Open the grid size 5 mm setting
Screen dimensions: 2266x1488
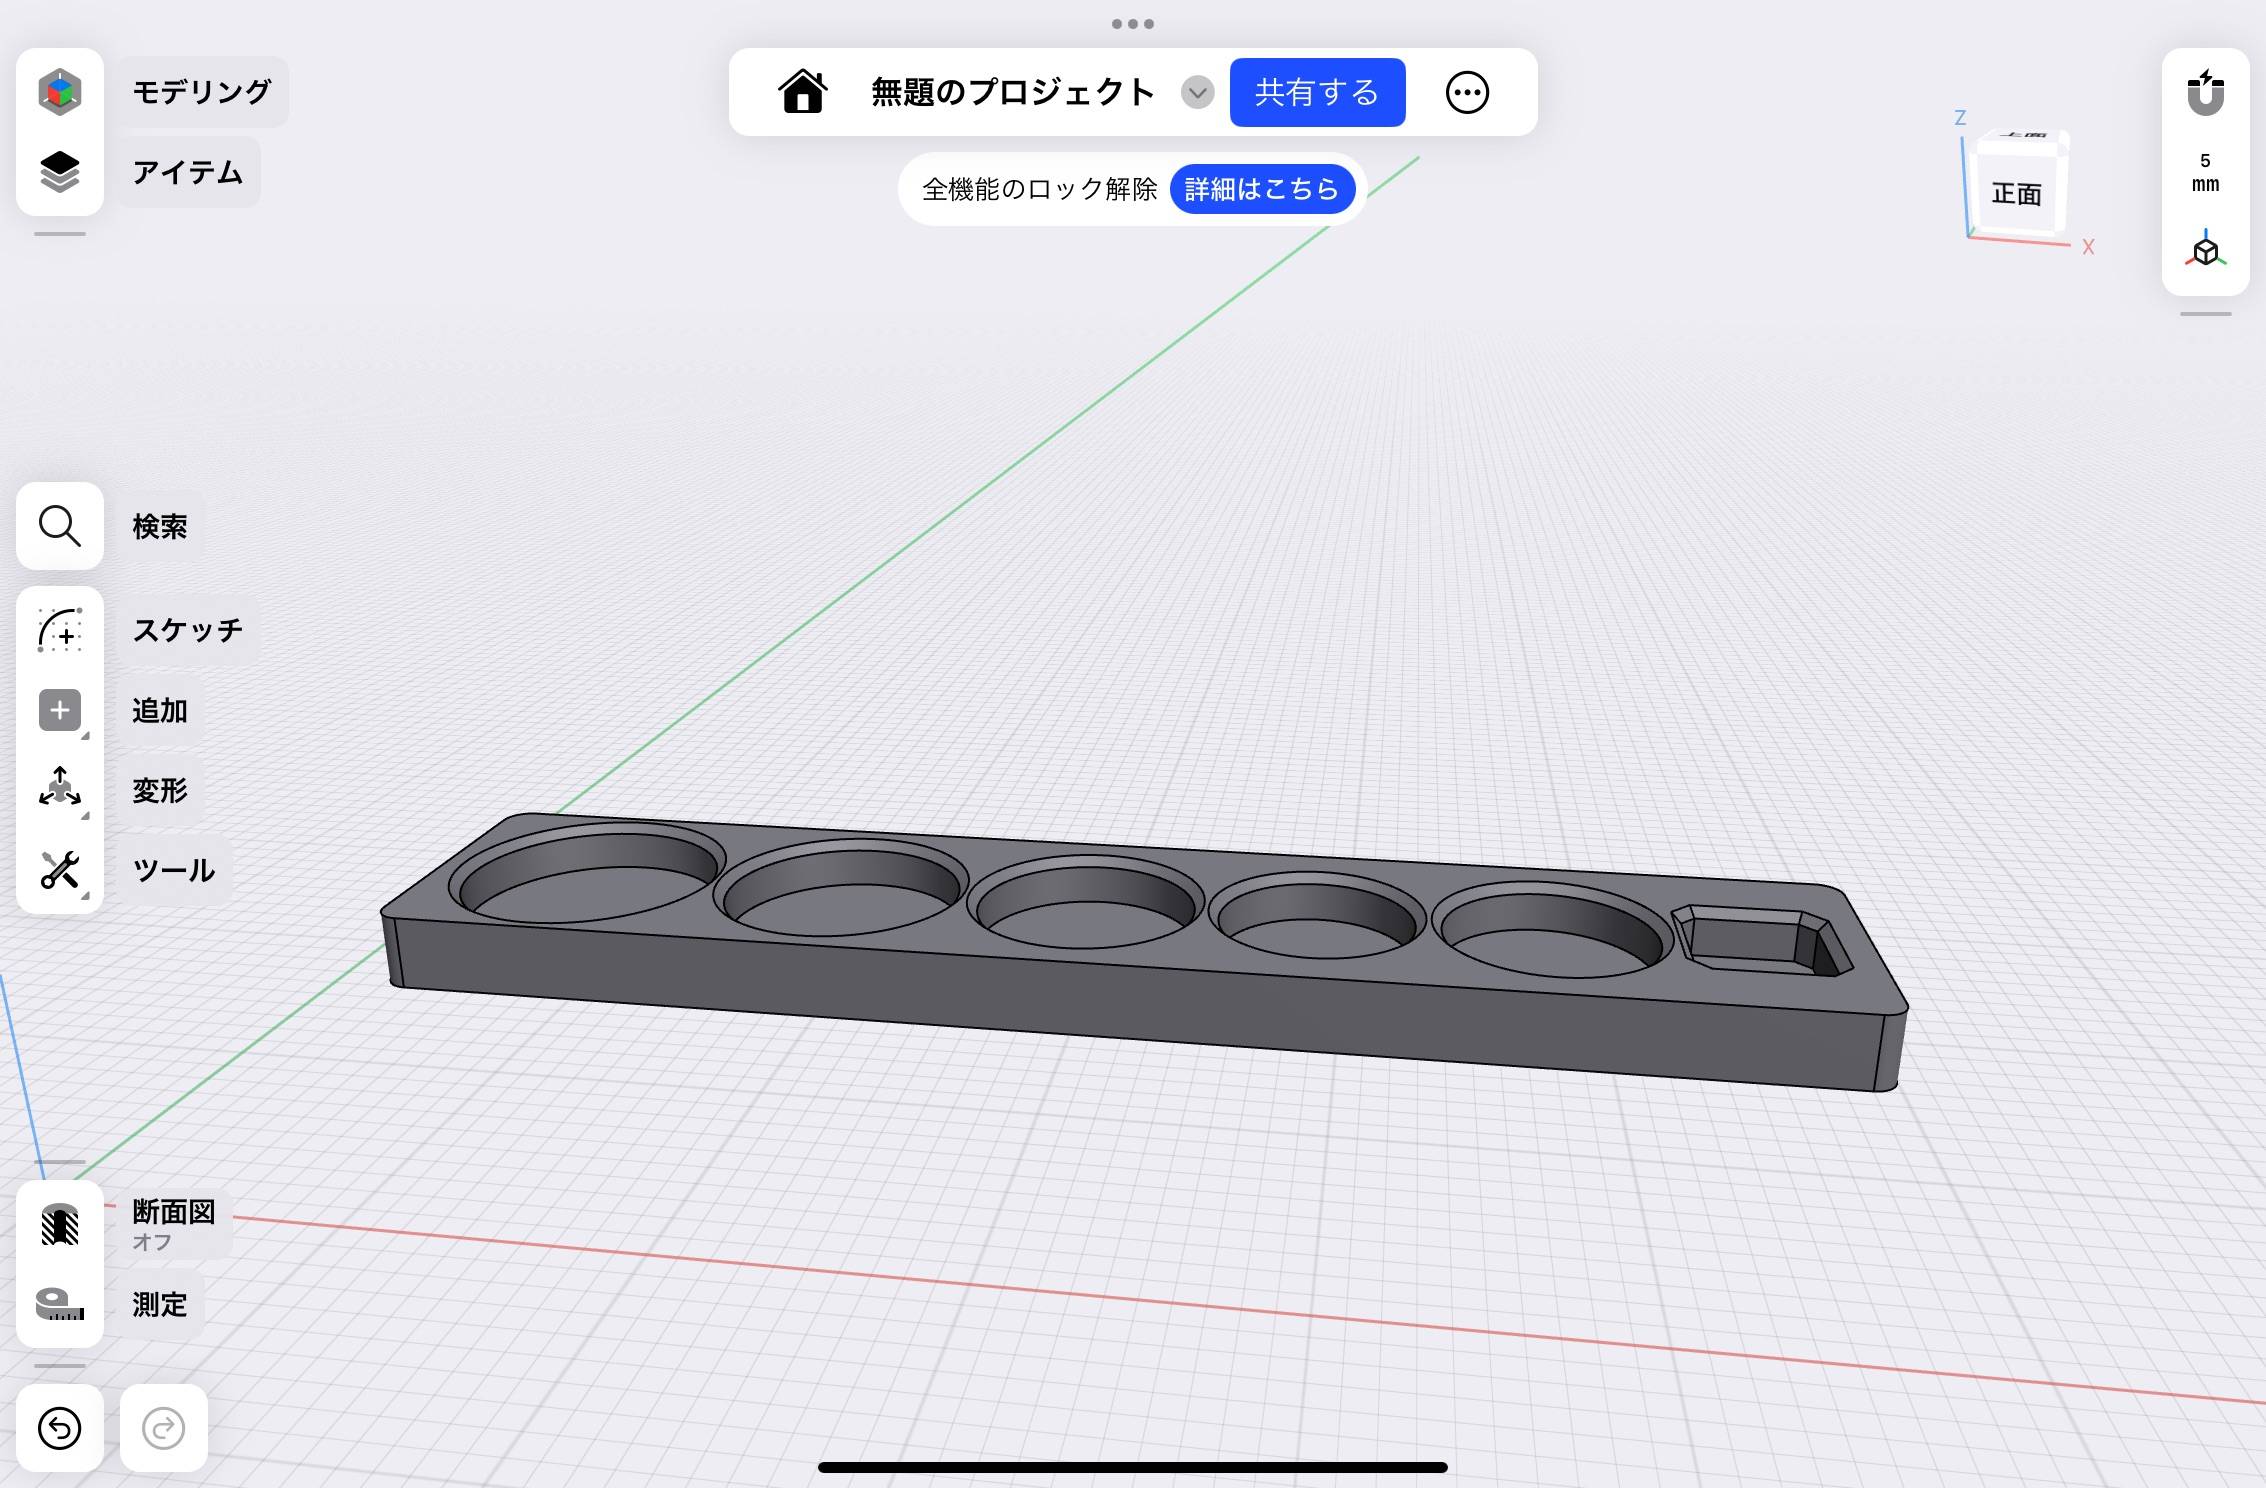(x=2205, y=172)
